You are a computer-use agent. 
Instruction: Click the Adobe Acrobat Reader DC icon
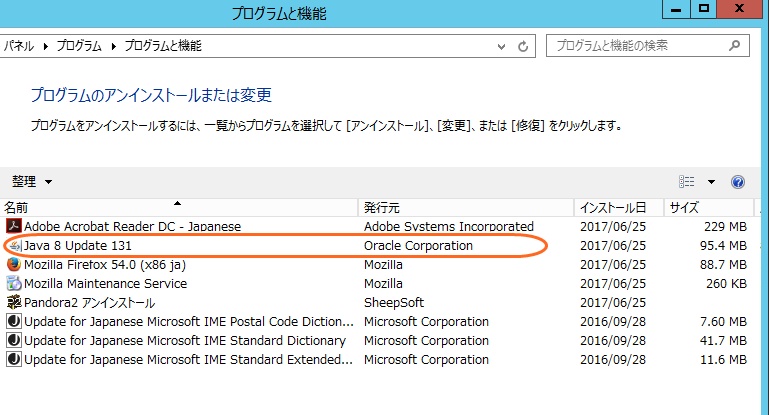[14, 226]
